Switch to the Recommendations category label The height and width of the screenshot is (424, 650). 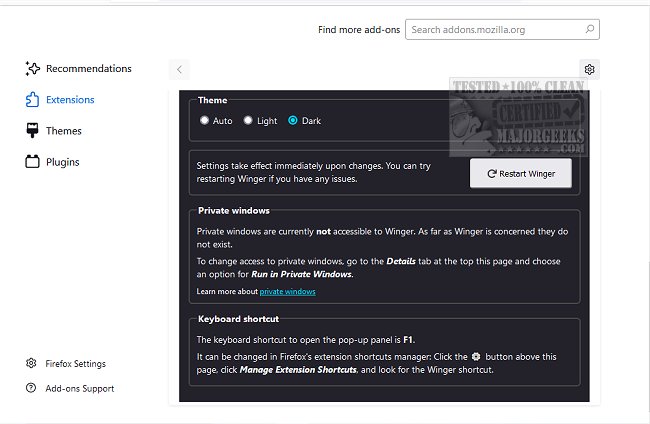pos(88,69)
